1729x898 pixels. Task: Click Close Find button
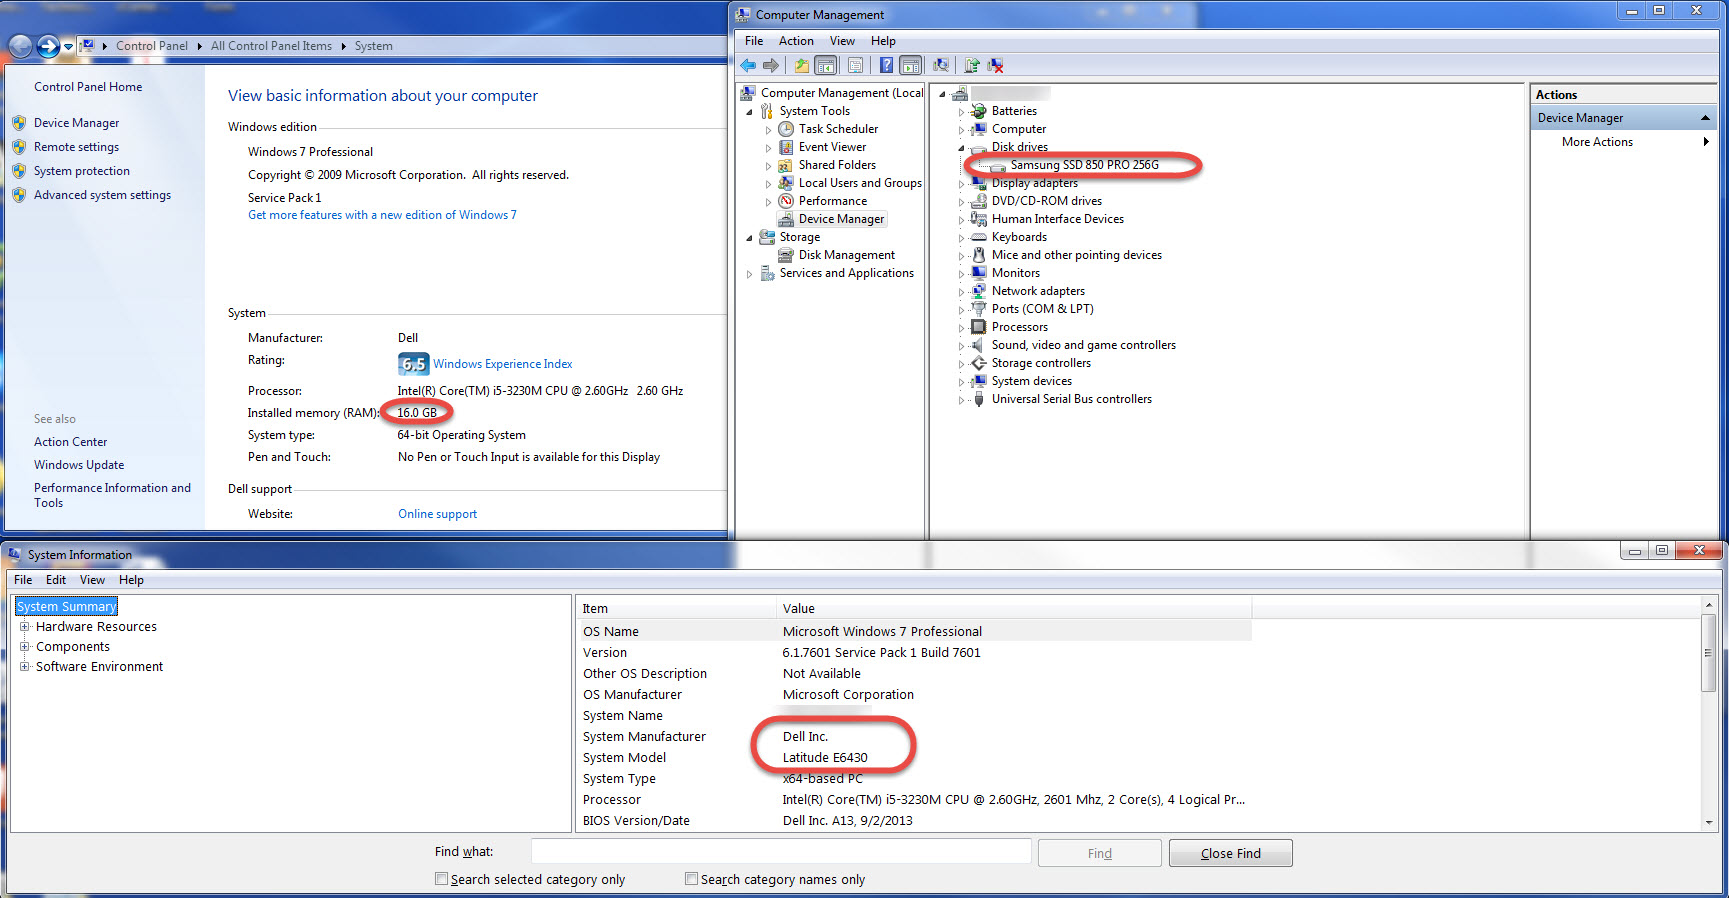click(x=1230, y=853)
